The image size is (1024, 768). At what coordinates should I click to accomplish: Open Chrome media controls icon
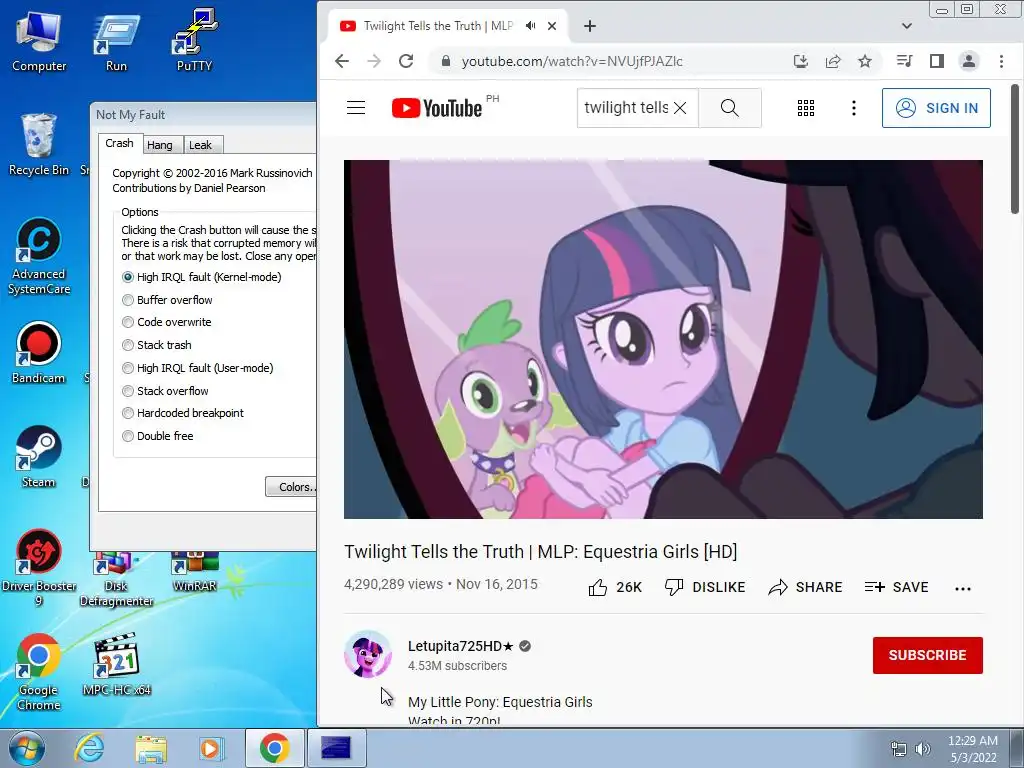point(904,61)
